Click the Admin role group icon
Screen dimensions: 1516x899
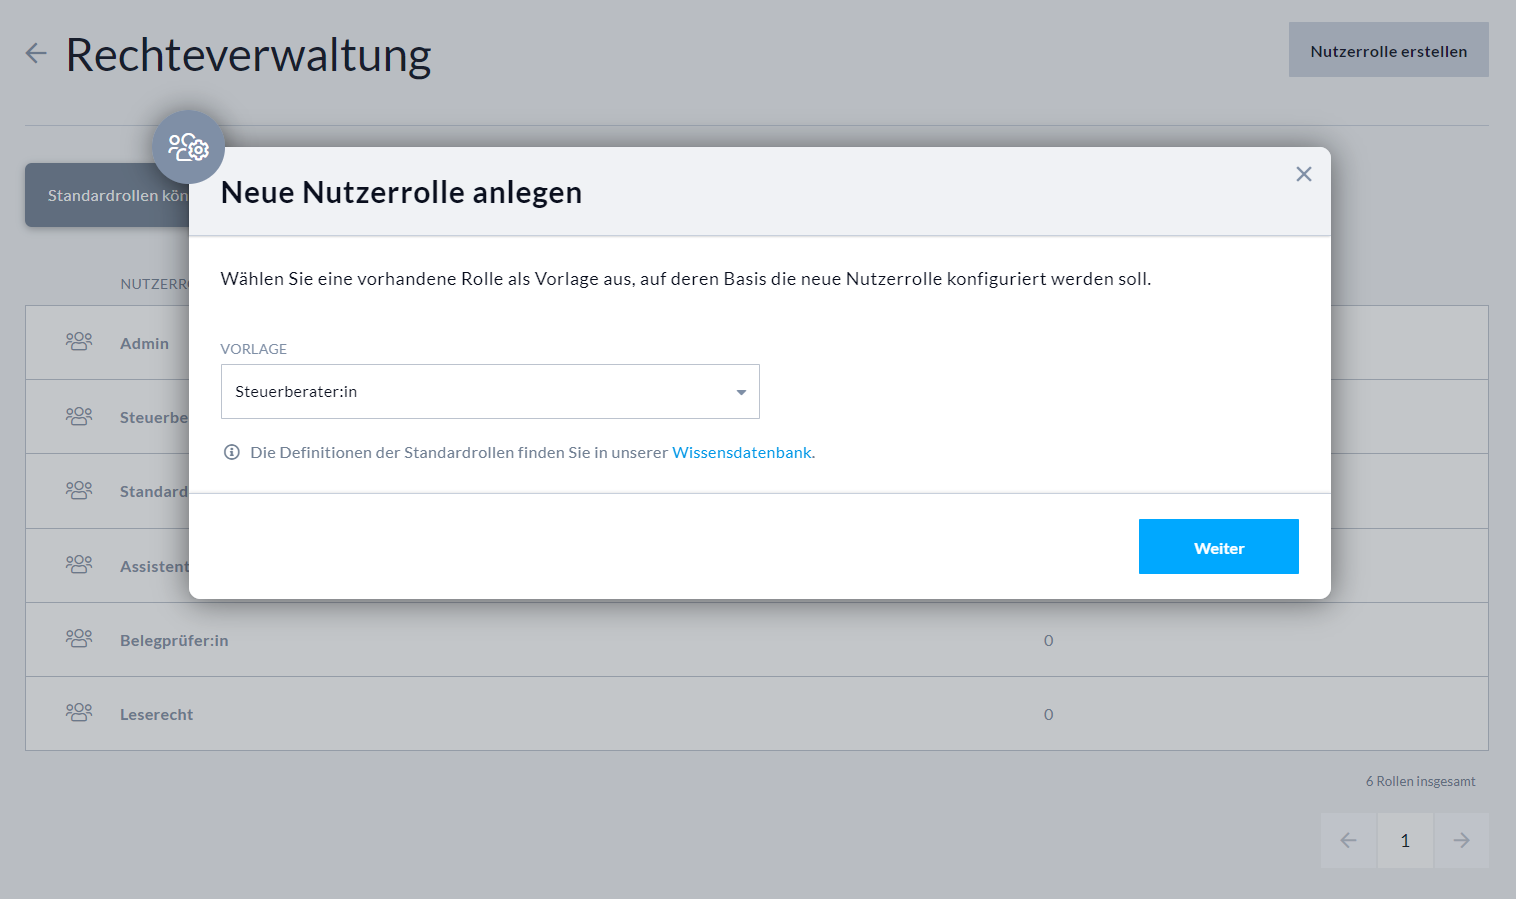[x=79, y=342]
